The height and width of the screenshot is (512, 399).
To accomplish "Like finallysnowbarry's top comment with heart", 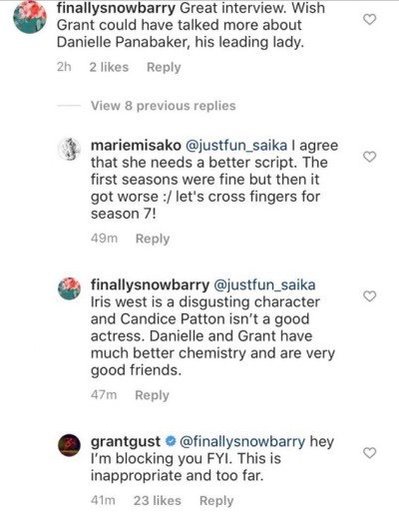I will [369, 20].
